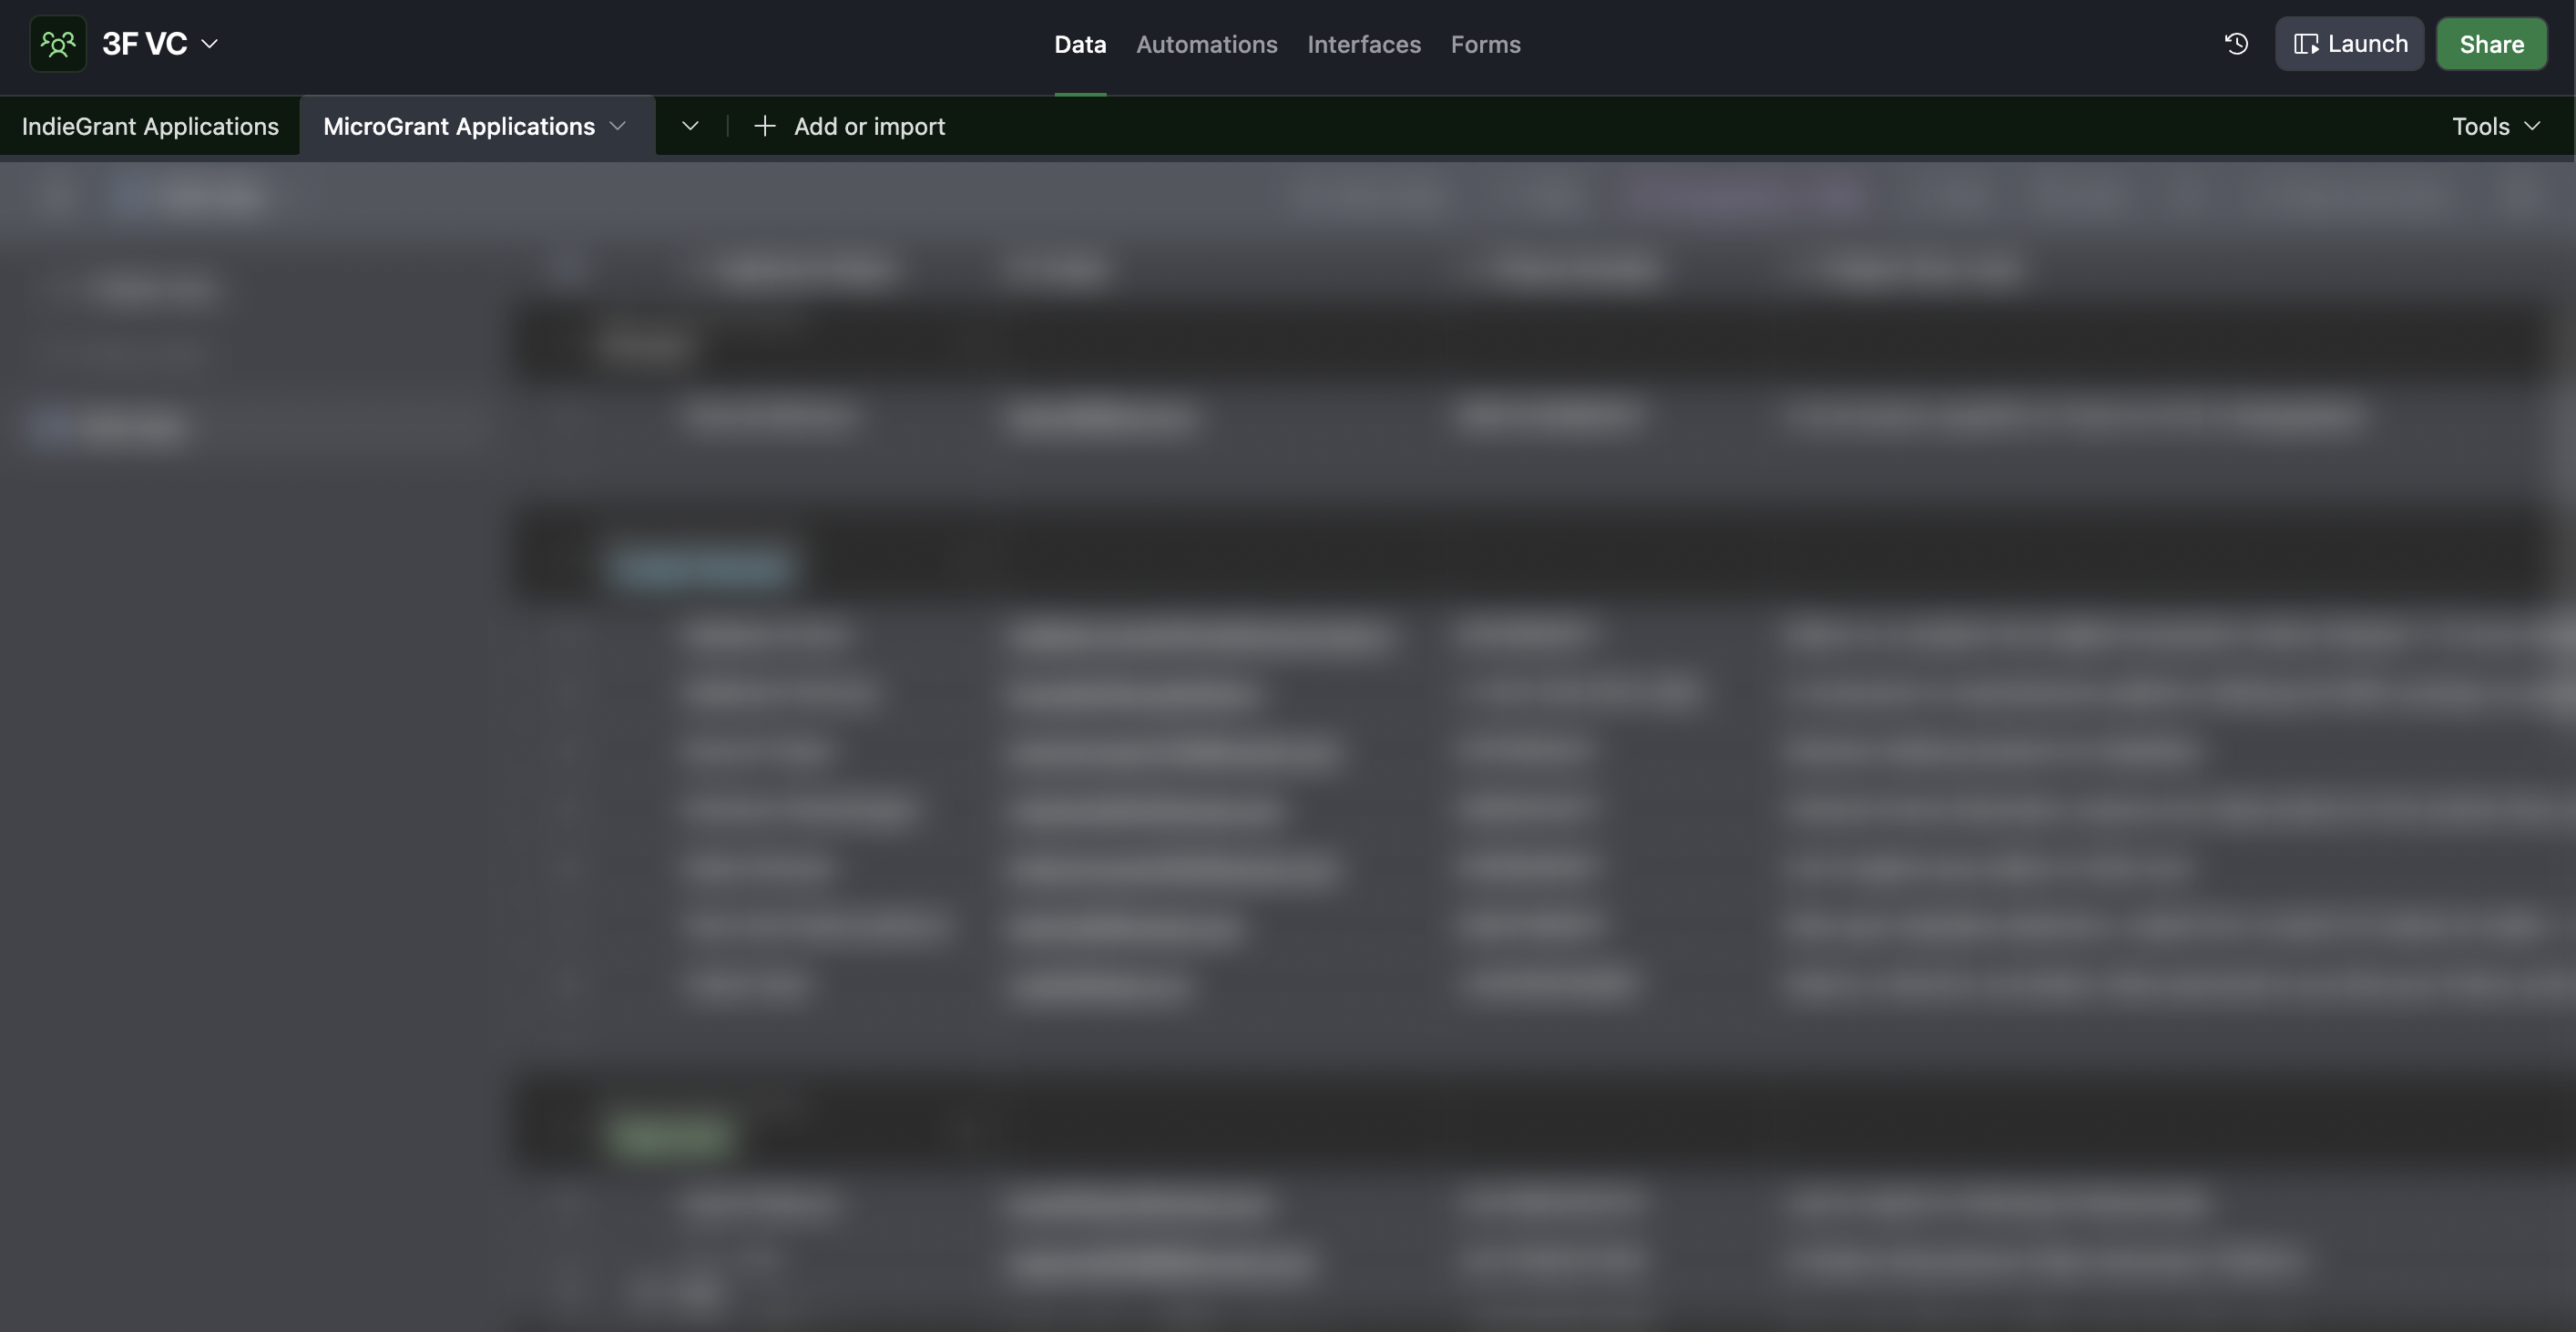Expand the Tools dropdown chevron
Screen dimensions: 2576x1332
(x=2532, y=126)
